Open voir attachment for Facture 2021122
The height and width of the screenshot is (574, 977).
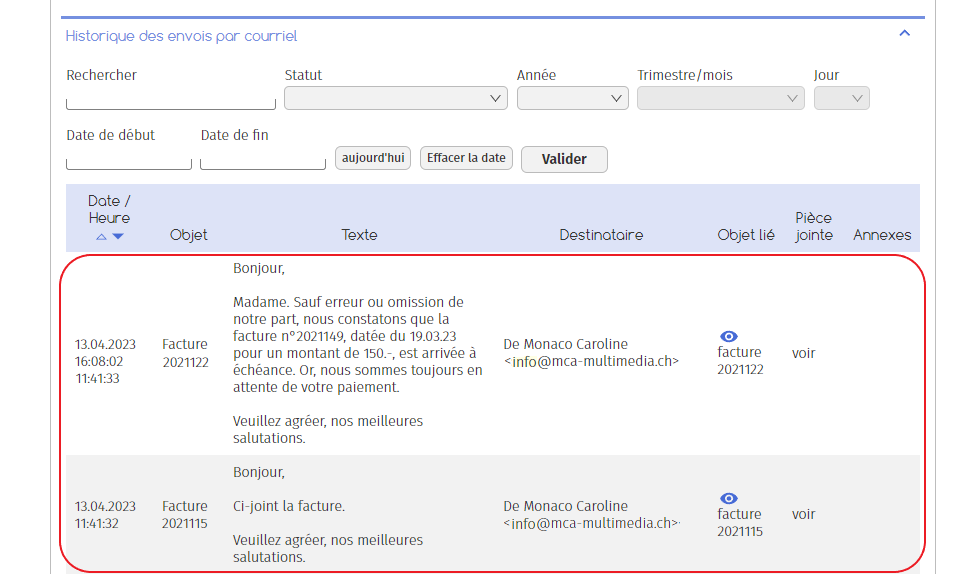pyautogui.click(x=803, y=353)
